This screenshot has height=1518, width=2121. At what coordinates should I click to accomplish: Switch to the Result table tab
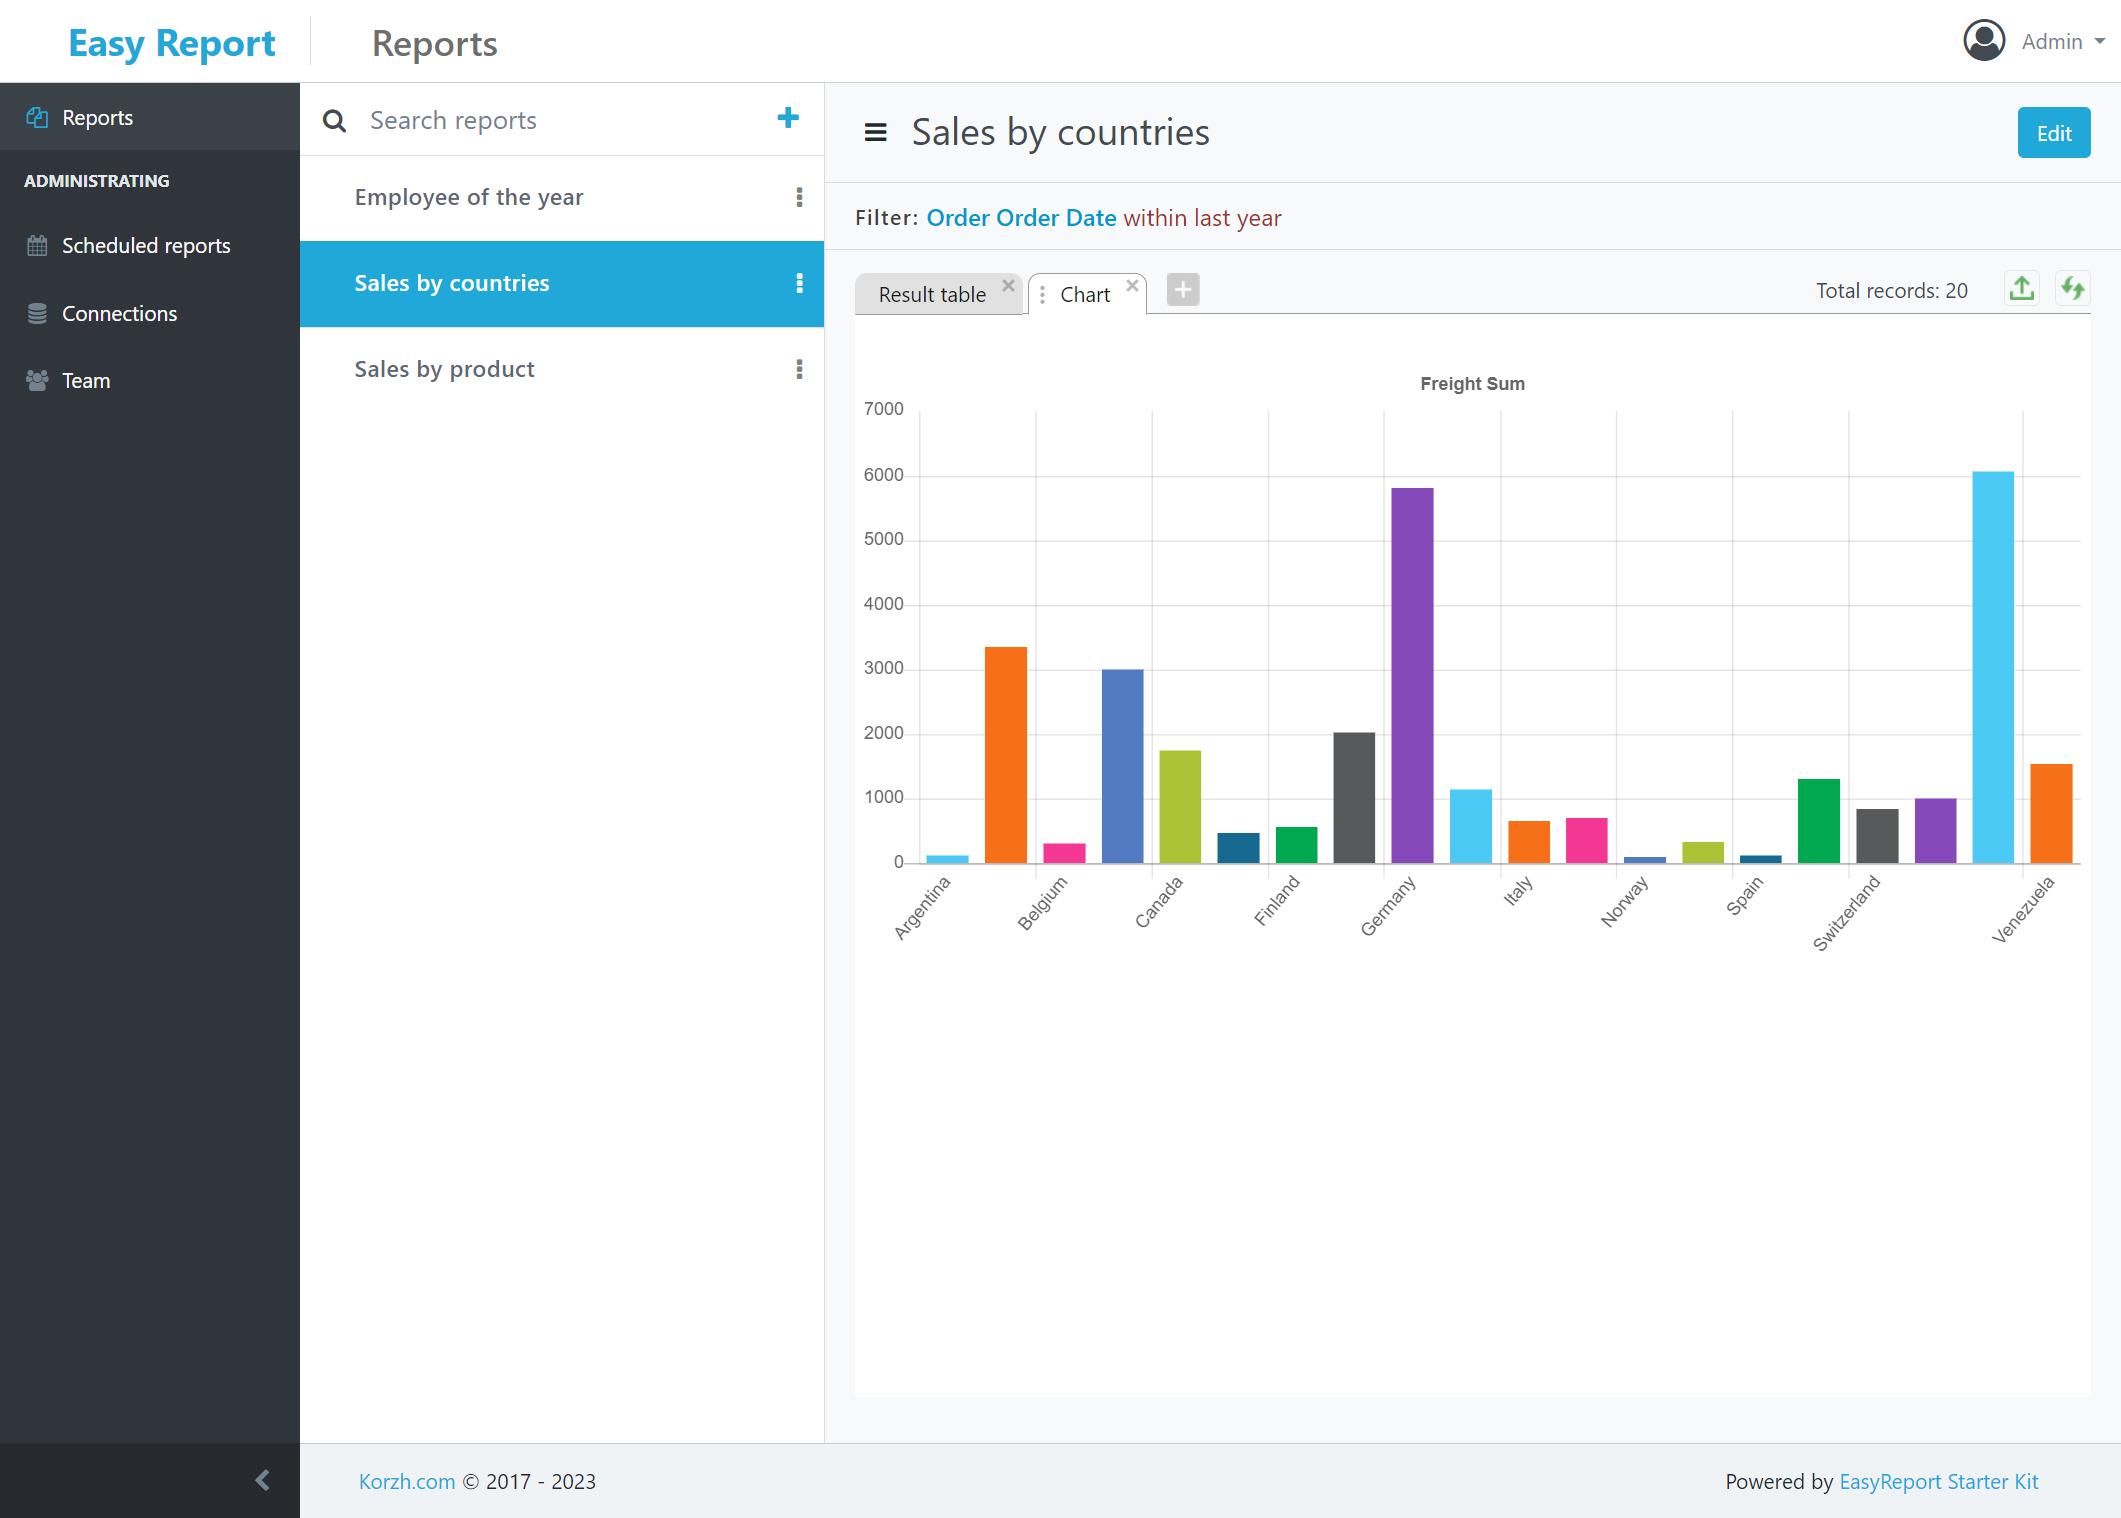coord(931,295)
